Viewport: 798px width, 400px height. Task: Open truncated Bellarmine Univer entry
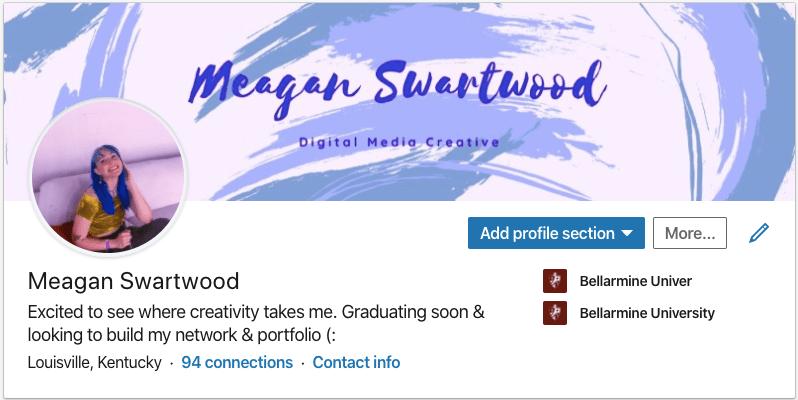[x=636, y=281]
